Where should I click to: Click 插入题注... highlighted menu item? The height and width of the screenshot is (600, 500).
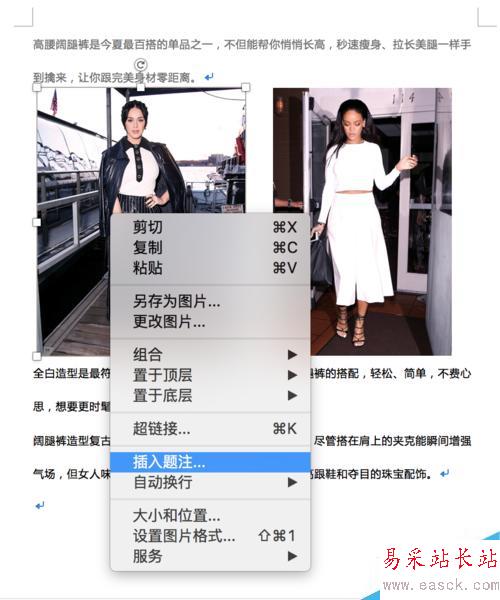[210, 462]
